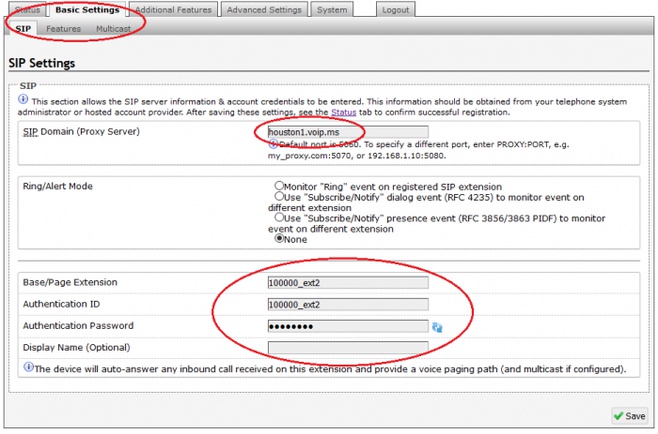Click the default port info icon
Viewport: 658px width, 434px height.
pyautogui.click(x=273, y=144)
